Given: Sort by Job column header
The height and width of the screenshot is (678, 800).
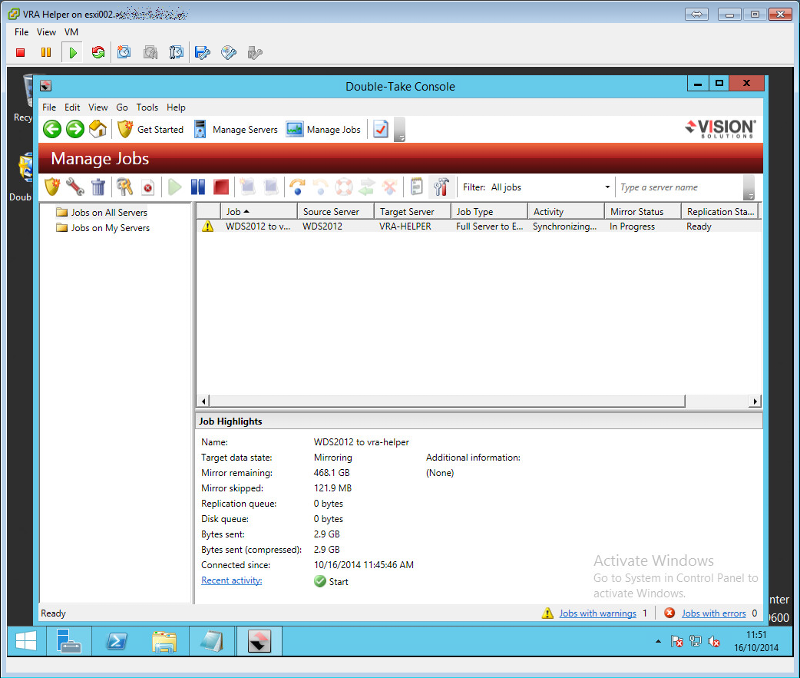Looking at the screenshot, I should tap(259, 211).
